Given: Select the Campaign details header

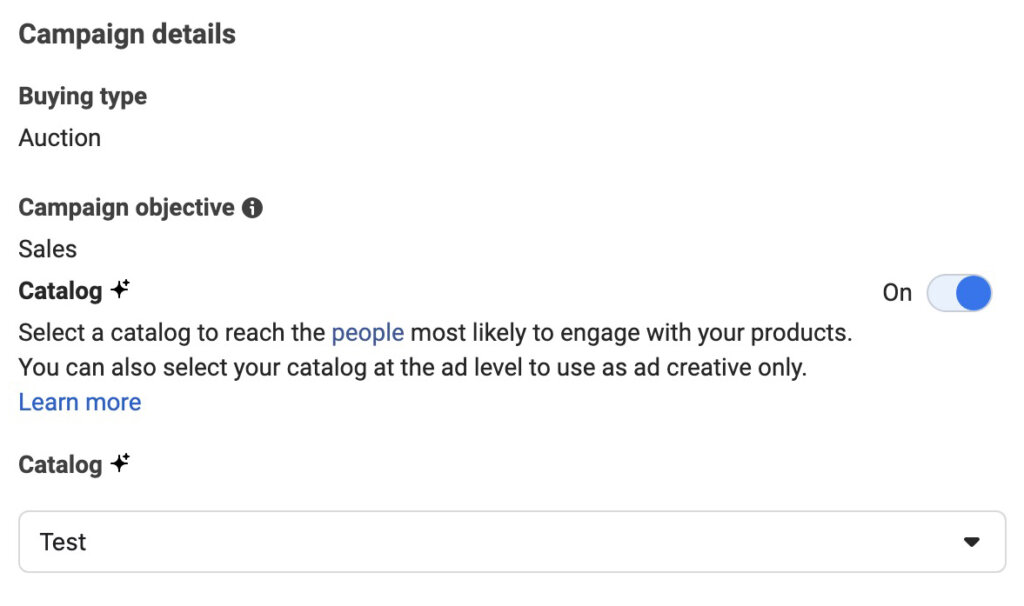Looking at the screenshot, I should (126, 33).
